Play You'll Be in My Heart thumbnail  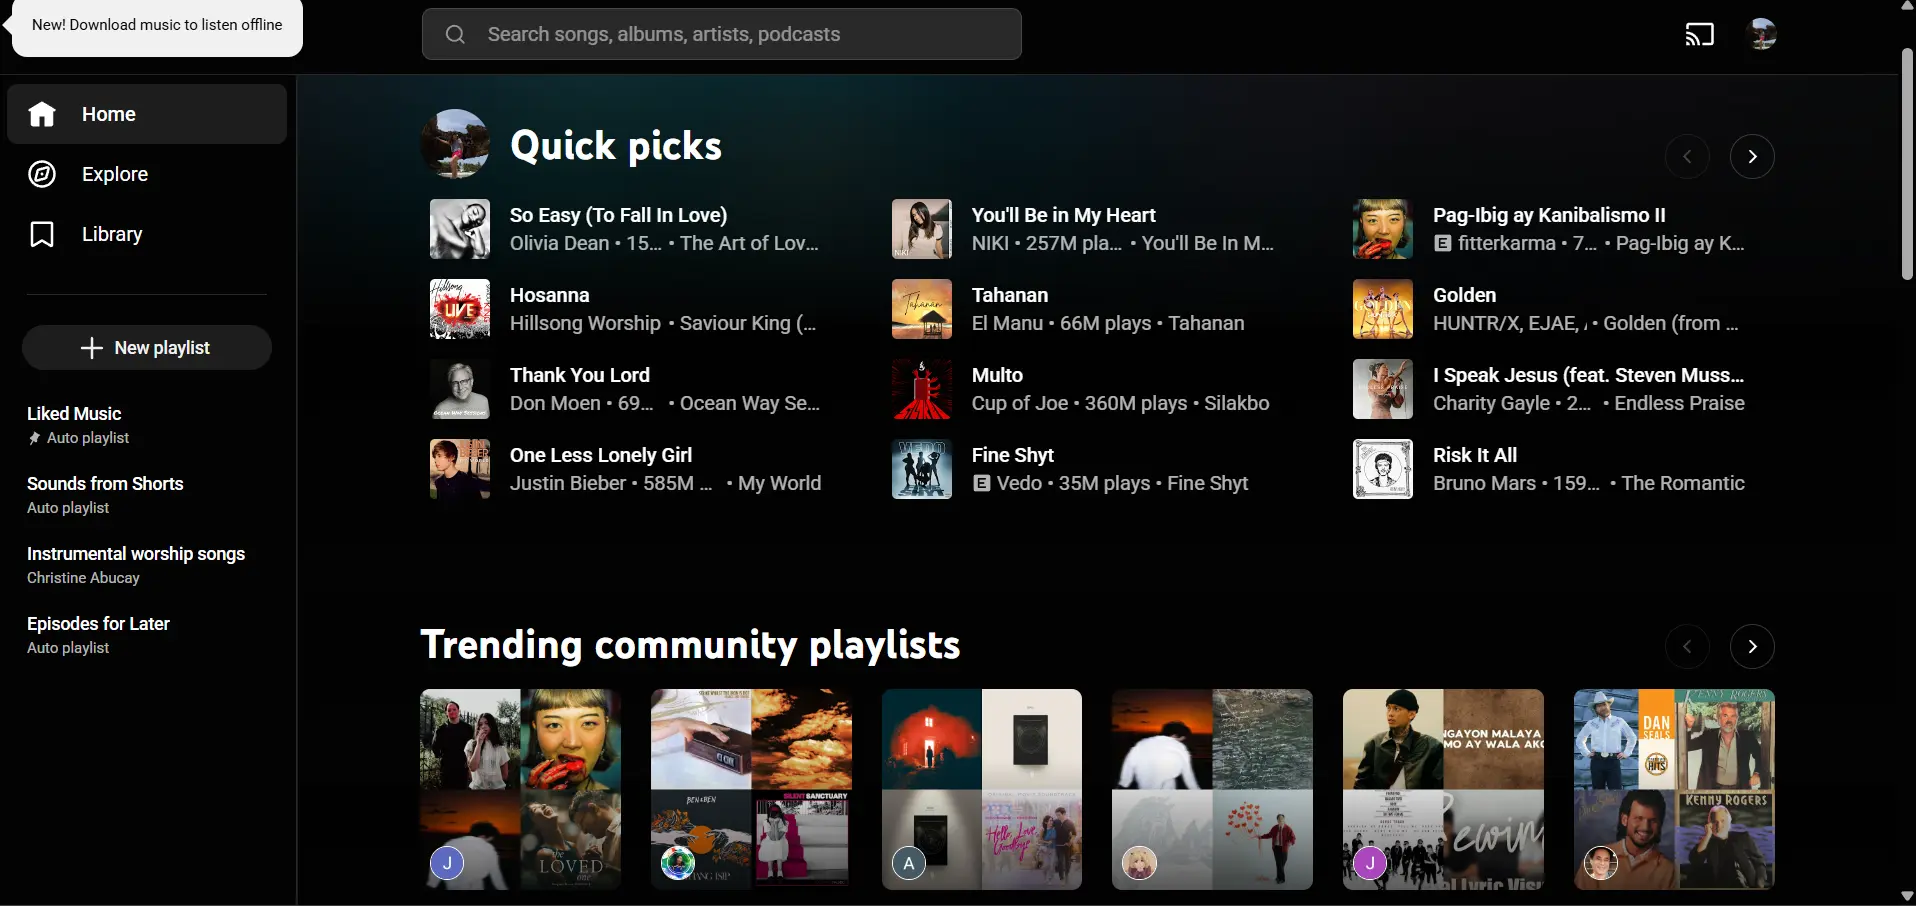point(922,229)
